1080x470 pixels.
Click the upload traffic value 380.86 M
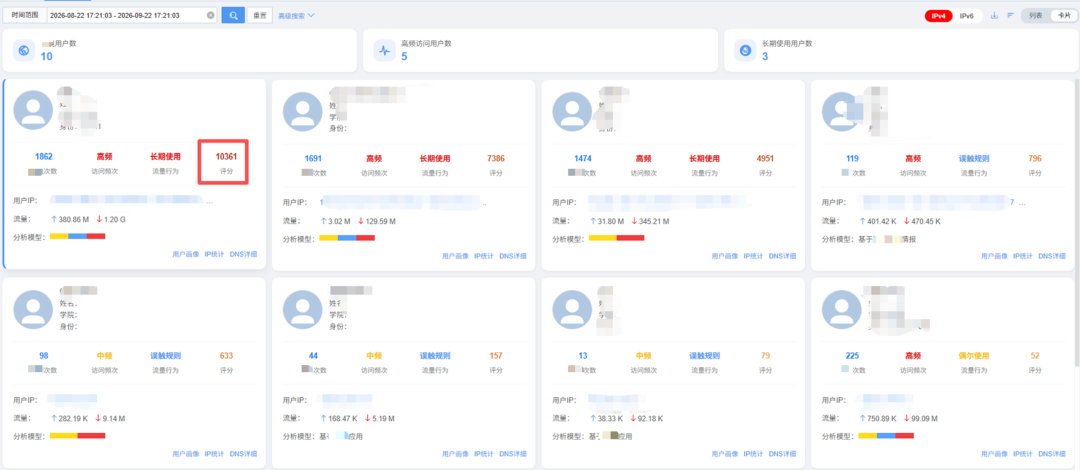(72, 219)
